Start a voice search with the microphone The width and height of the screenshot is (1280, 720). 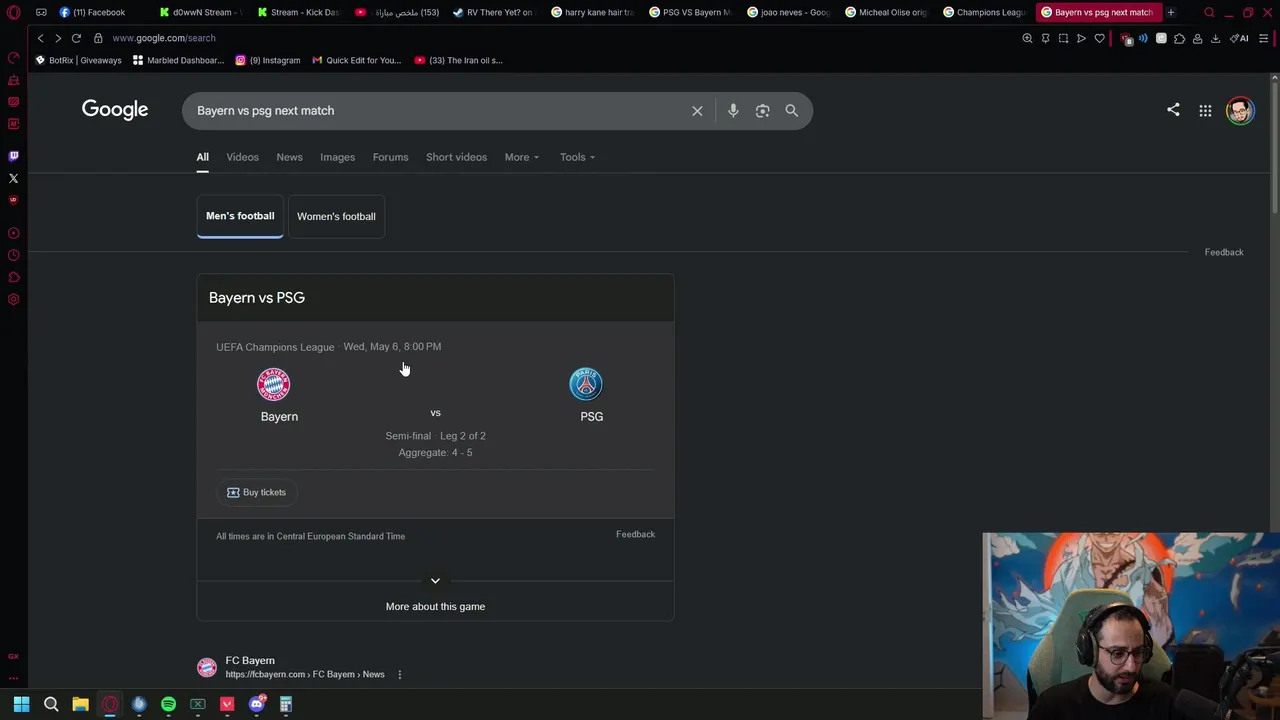[x=733, y=111]
